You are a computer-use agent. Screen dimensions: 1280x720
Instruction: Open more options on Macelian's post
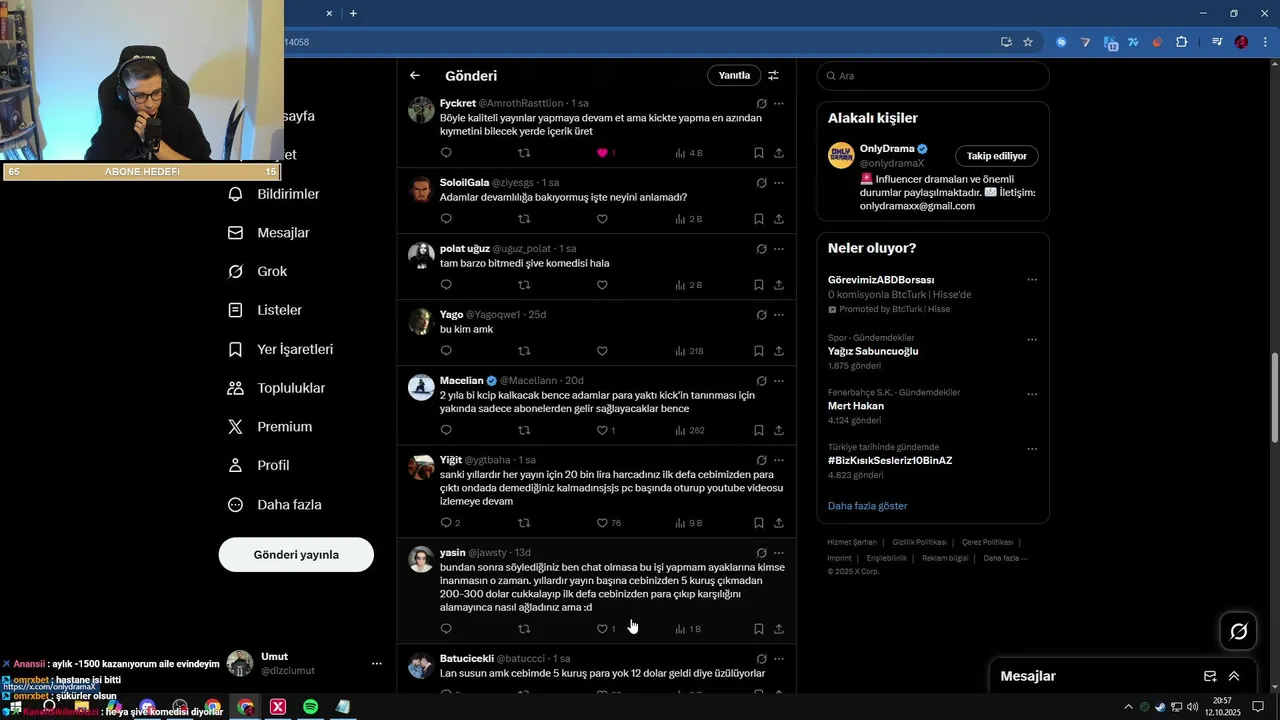779,381
